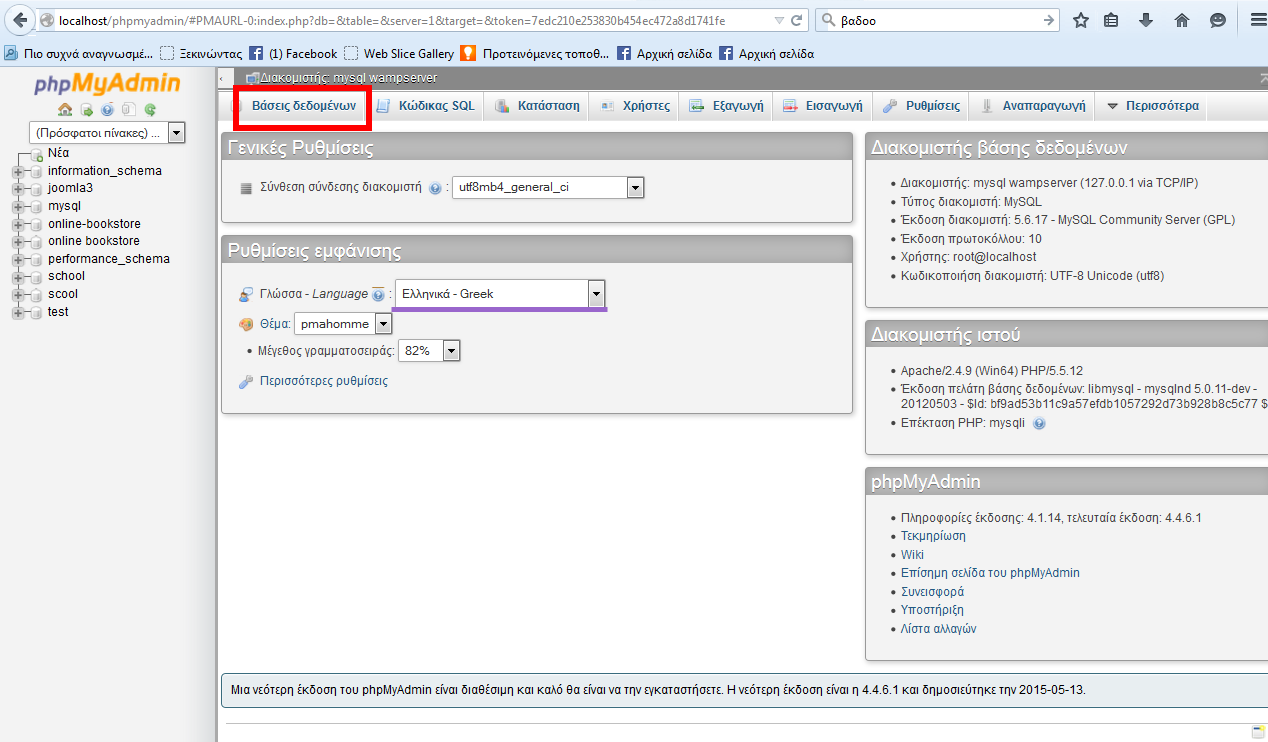The height and width of the screenshot is (742, 1268).
Task: Click the Συνεισφορά link
Action: pyautogui.click(x=932, y=592)
